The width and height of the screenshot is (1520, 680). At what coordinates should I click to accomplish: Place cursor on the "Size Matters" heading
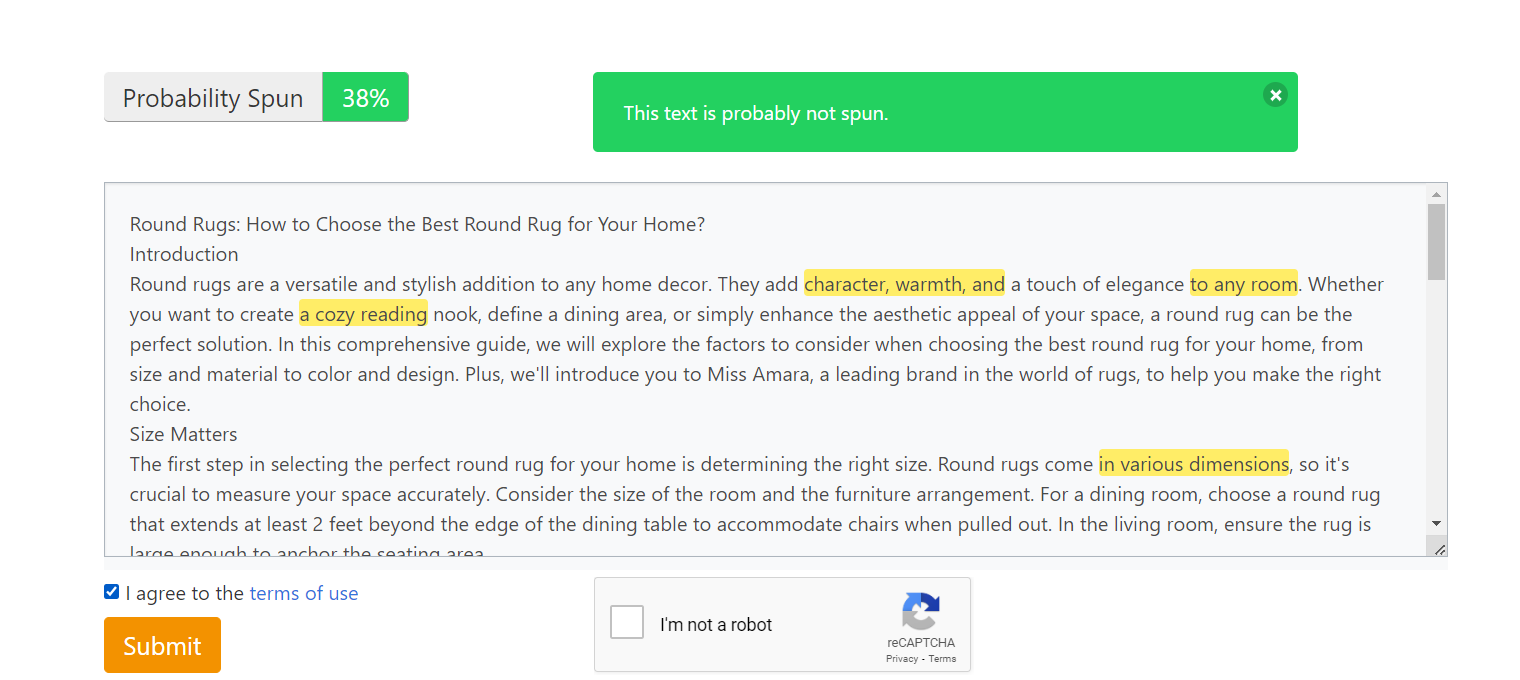184,435
